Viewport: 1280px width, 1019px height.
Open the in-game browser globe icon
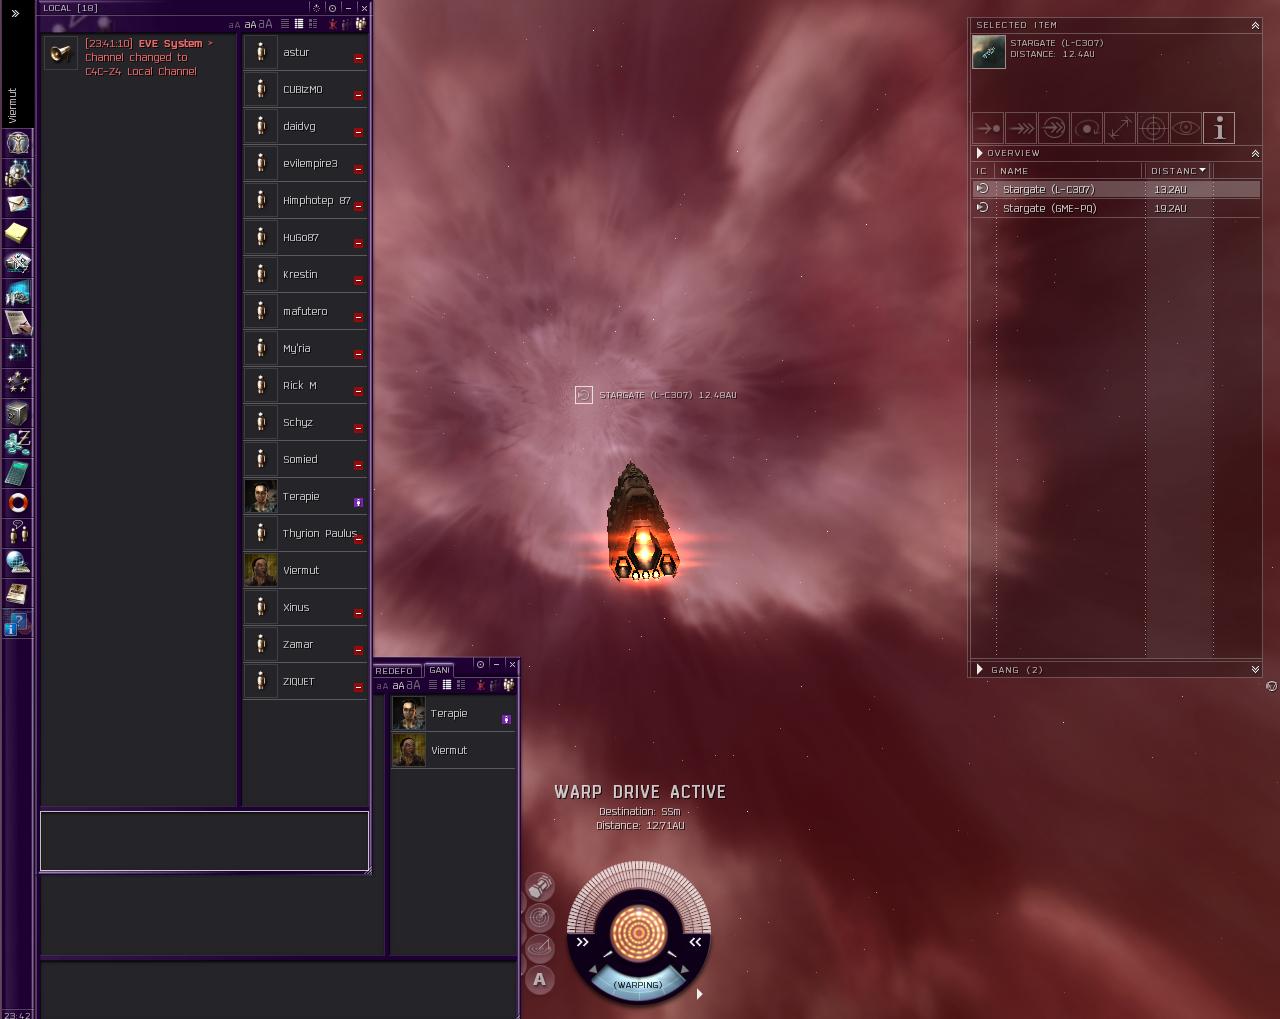click(18, 563)
